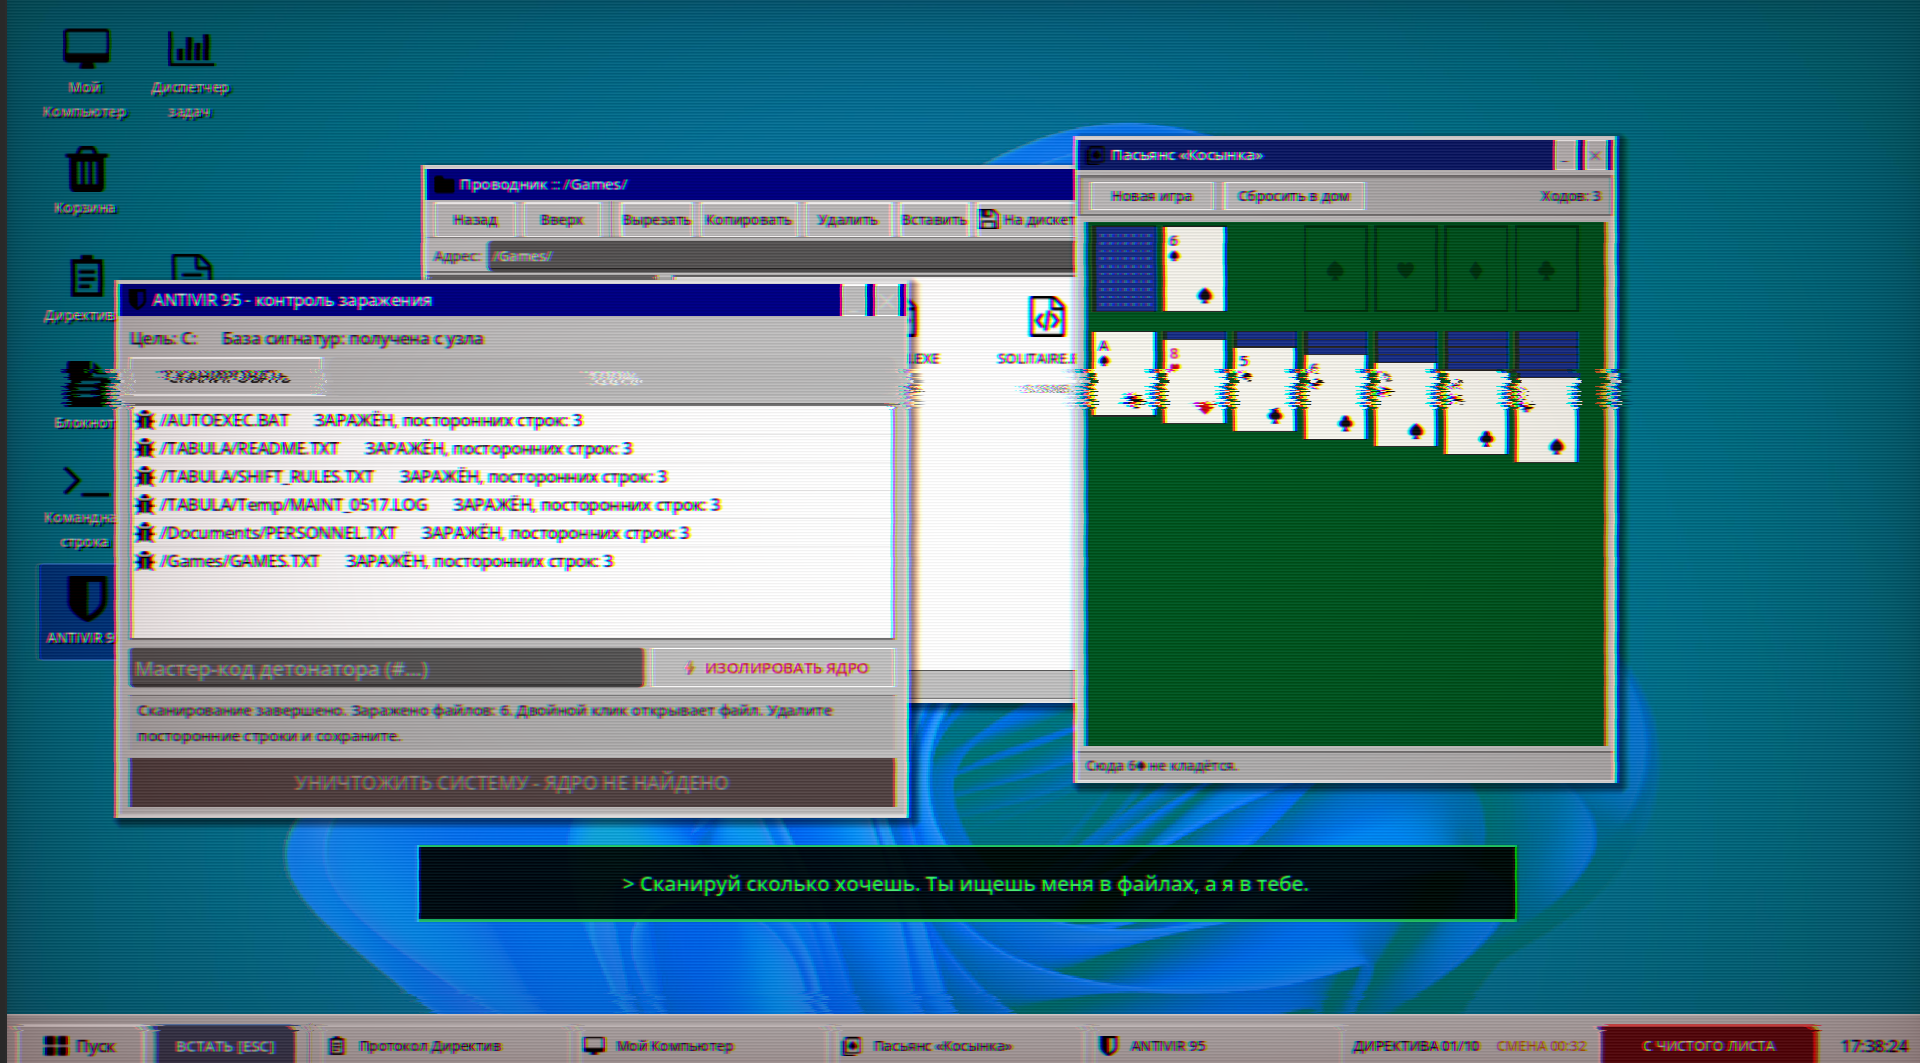
Task: Select infected row /TABULA/Temp/MAINT_0517.LOG
Action: point(512,505)
